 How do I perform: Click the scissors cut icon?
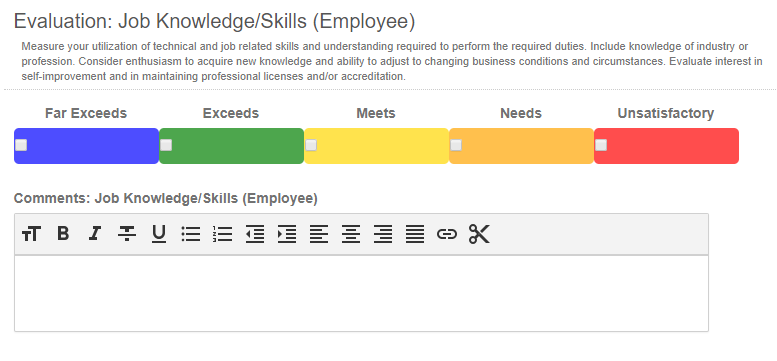[479, 234]
